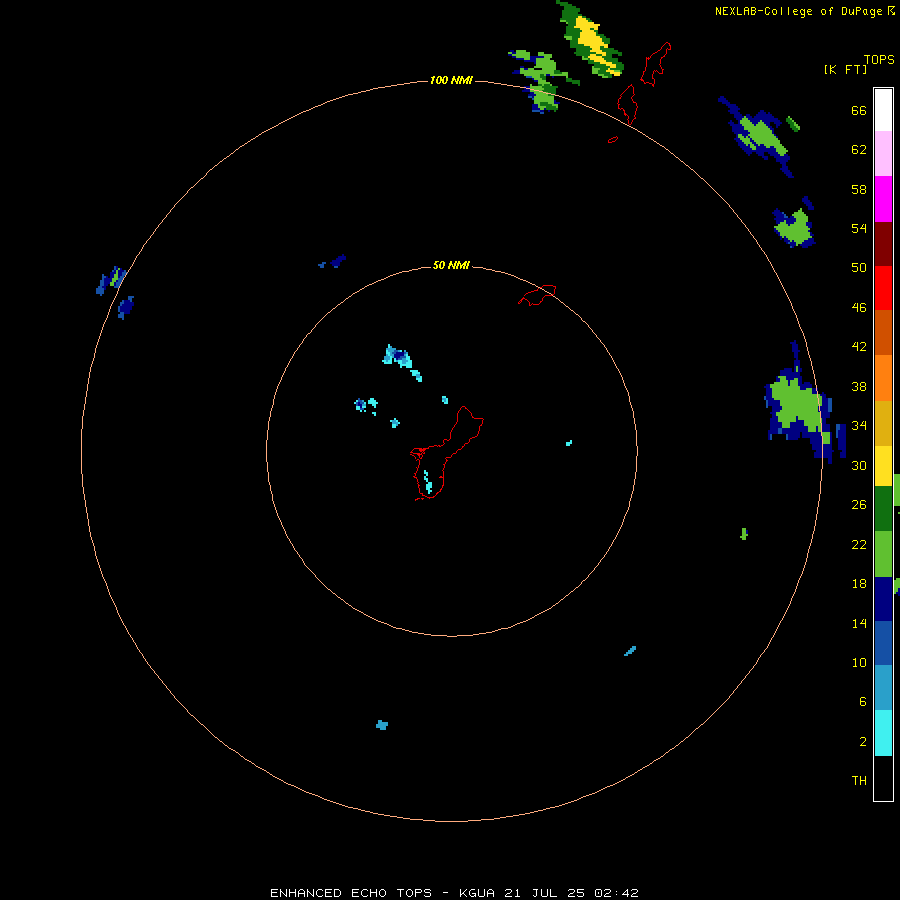
Task: Click the 26 value on the legend
Action: (x=859, y=505)
